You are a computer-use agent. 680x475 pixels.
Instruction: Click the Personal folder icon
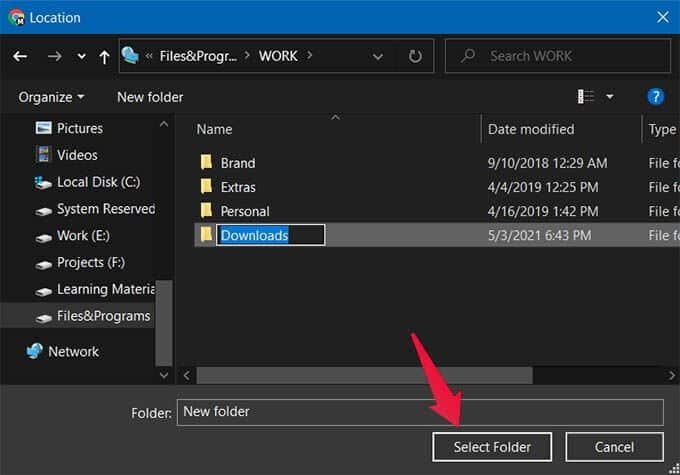pos(206,210)
